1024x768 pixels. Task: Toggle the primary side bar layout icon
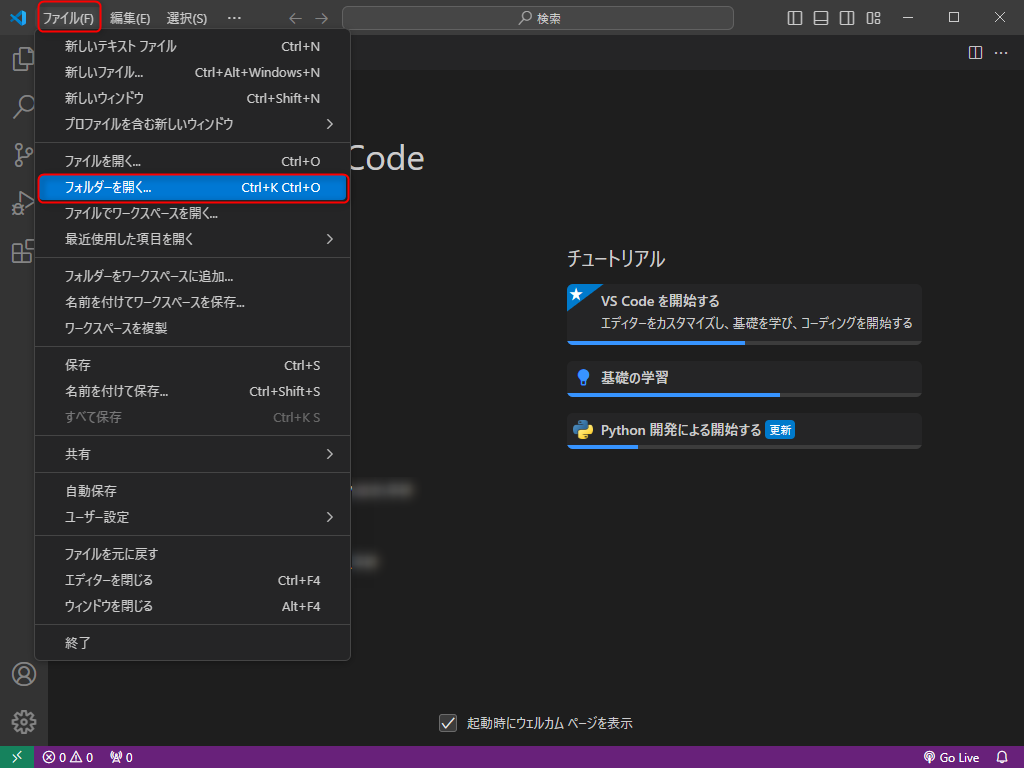[x=795, y=18]
